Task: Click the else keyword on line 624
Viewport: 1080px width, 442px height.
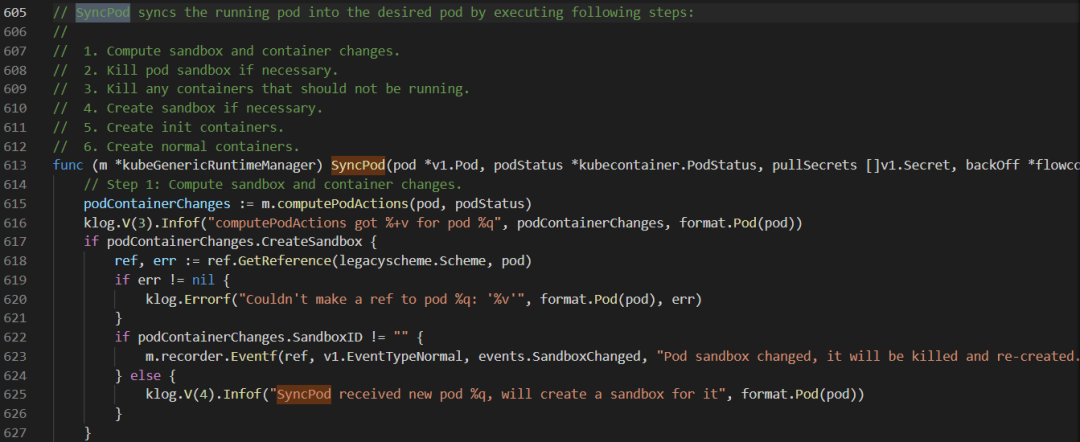Action: point(145,375)
